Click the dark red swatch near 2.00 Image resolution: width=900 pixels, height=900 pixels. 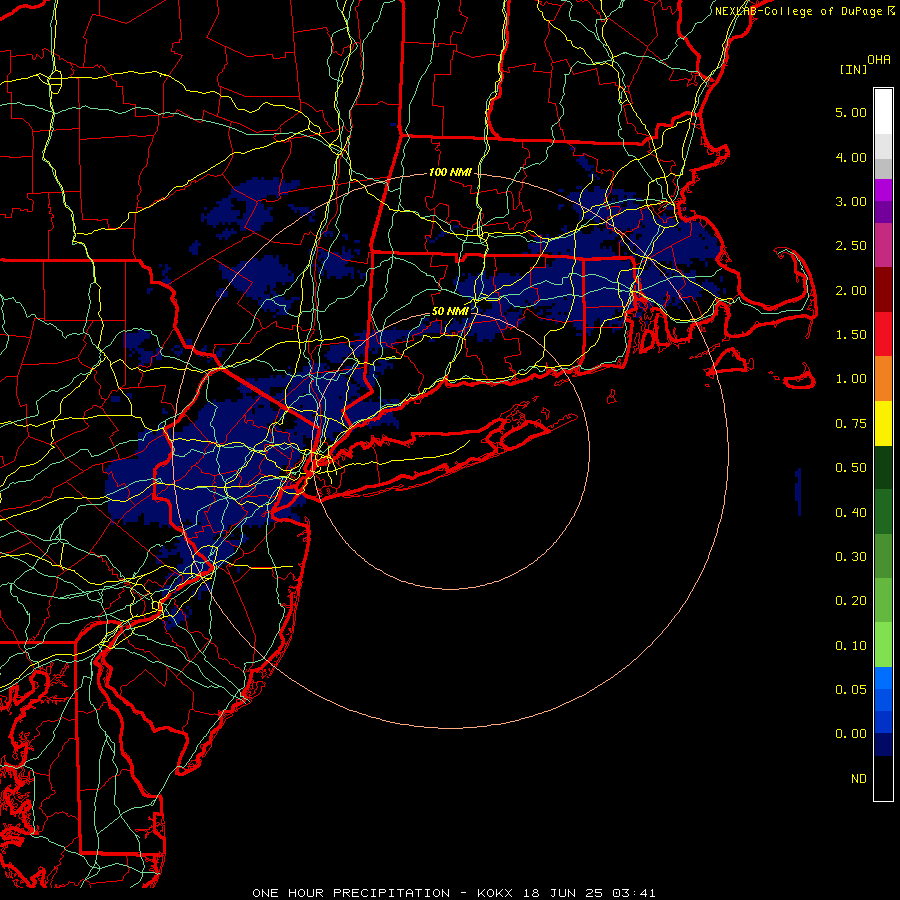point(883,290)
